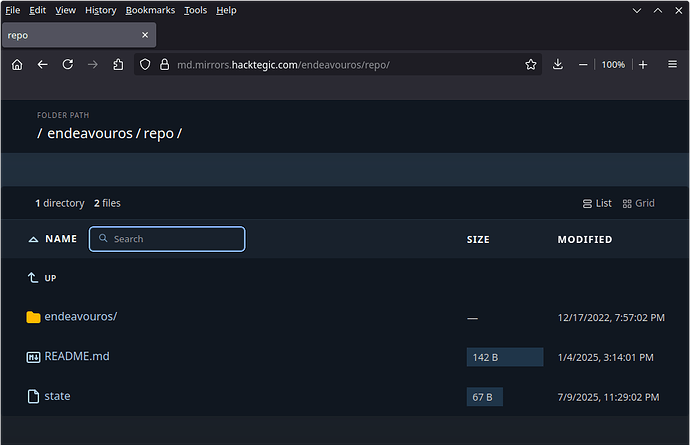Click the 1/4/2025, 3:14:01 PM date
This screenshot has width=690, height=445.
(x=606, y=357)
